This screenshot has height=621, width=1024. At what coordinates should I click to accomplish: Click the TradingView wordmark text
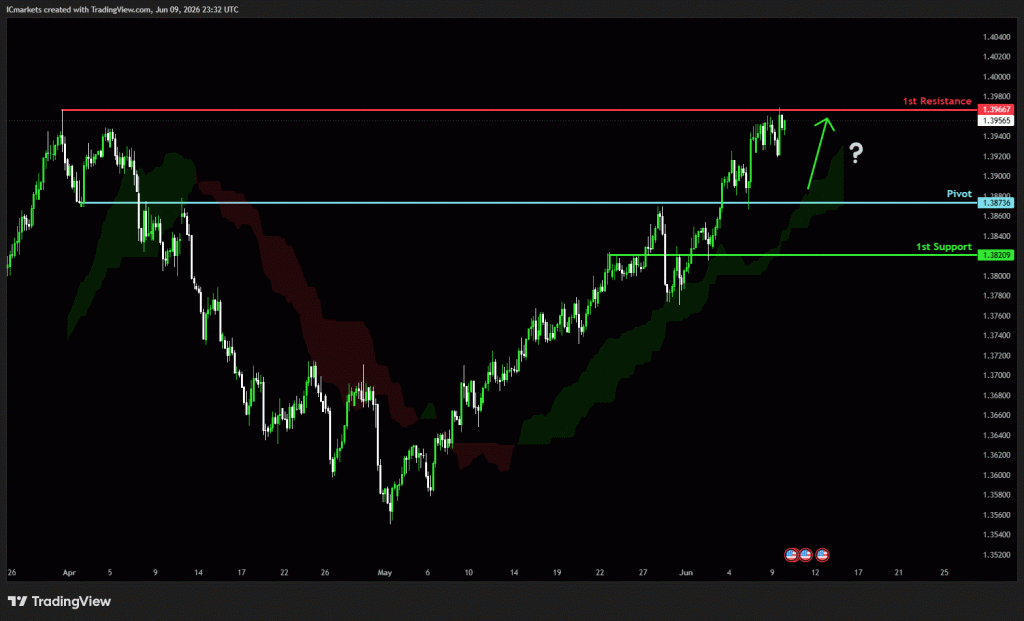click(71, 601)
